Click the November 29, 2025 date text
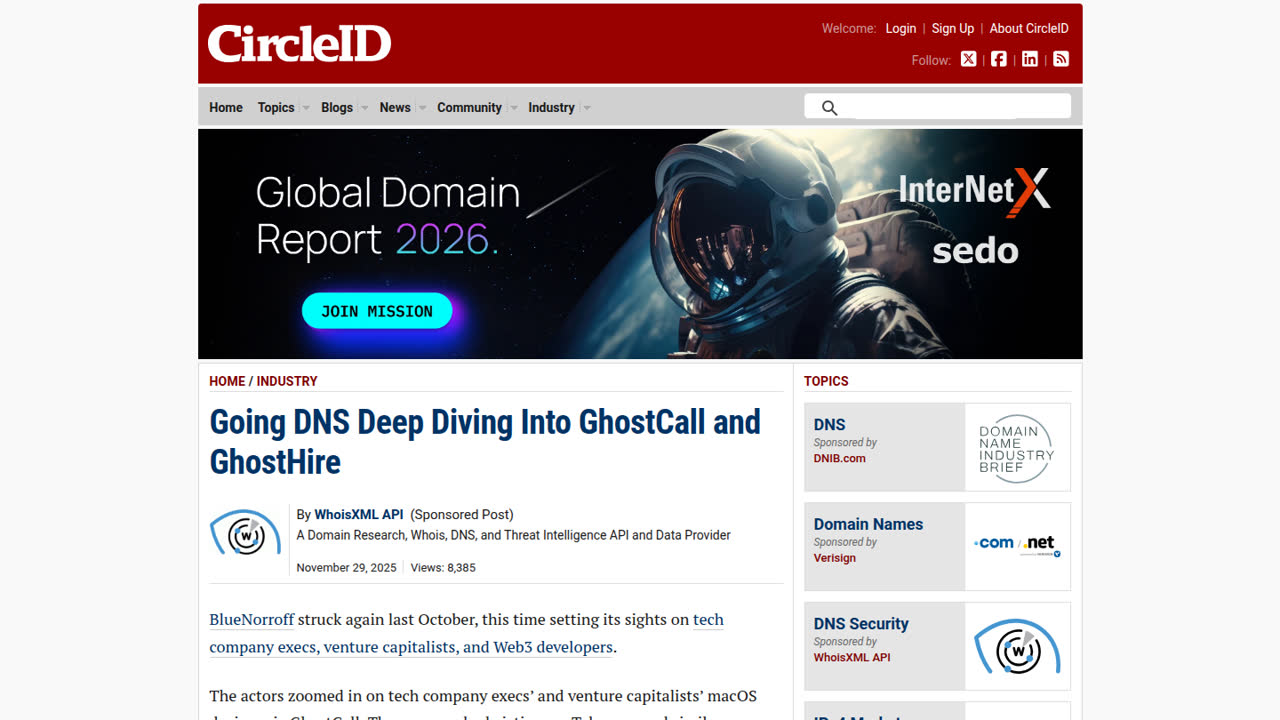 tap(347, 567)
